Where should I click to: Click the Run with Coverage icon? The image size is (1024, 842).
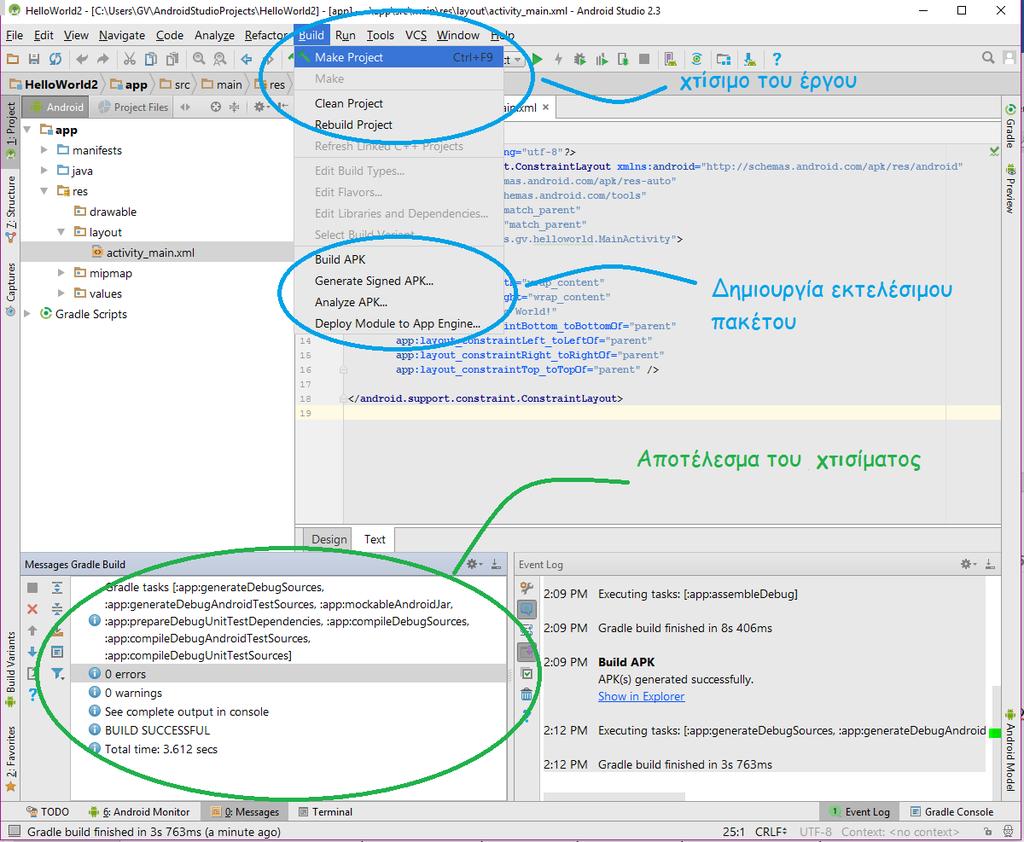coord(601,59)
